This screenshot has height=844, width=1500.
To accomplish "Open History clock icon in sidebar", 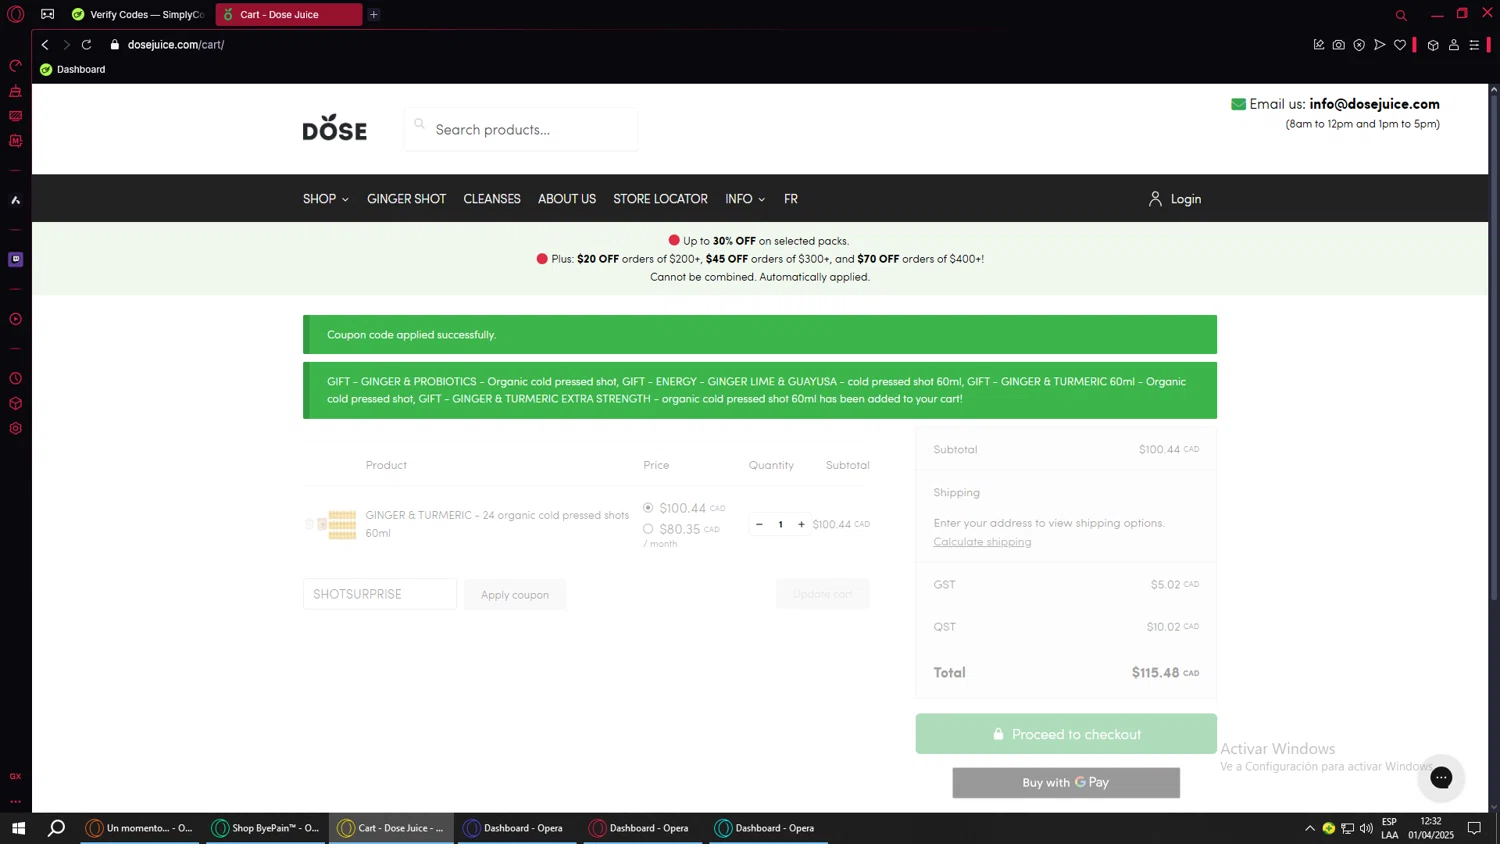I will (x=15, y=379).
